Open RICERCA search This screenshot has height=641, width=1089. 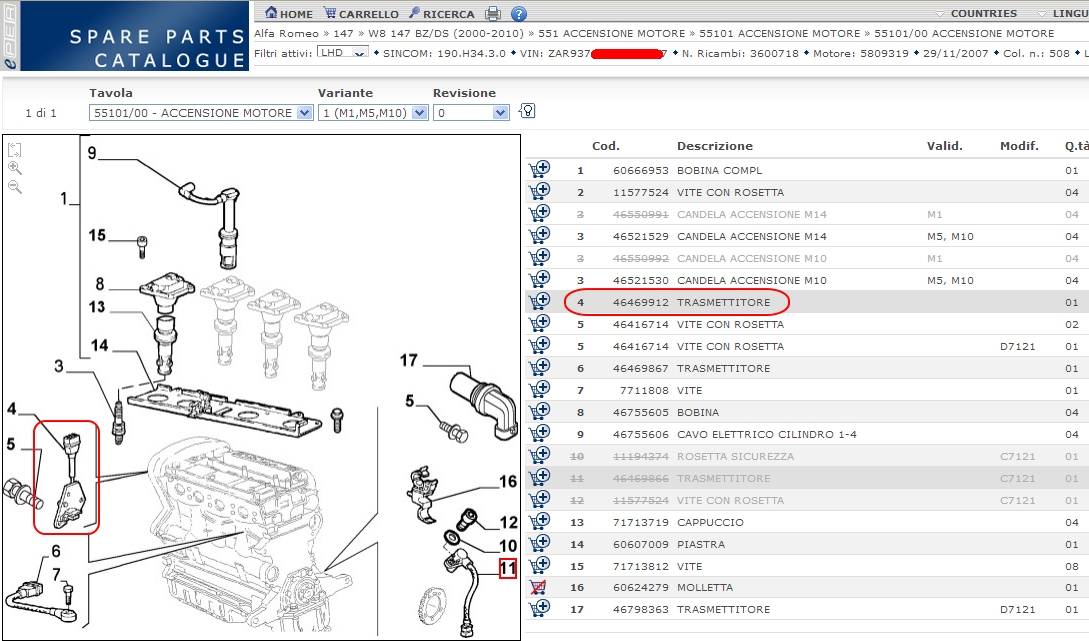pos(442,13)
